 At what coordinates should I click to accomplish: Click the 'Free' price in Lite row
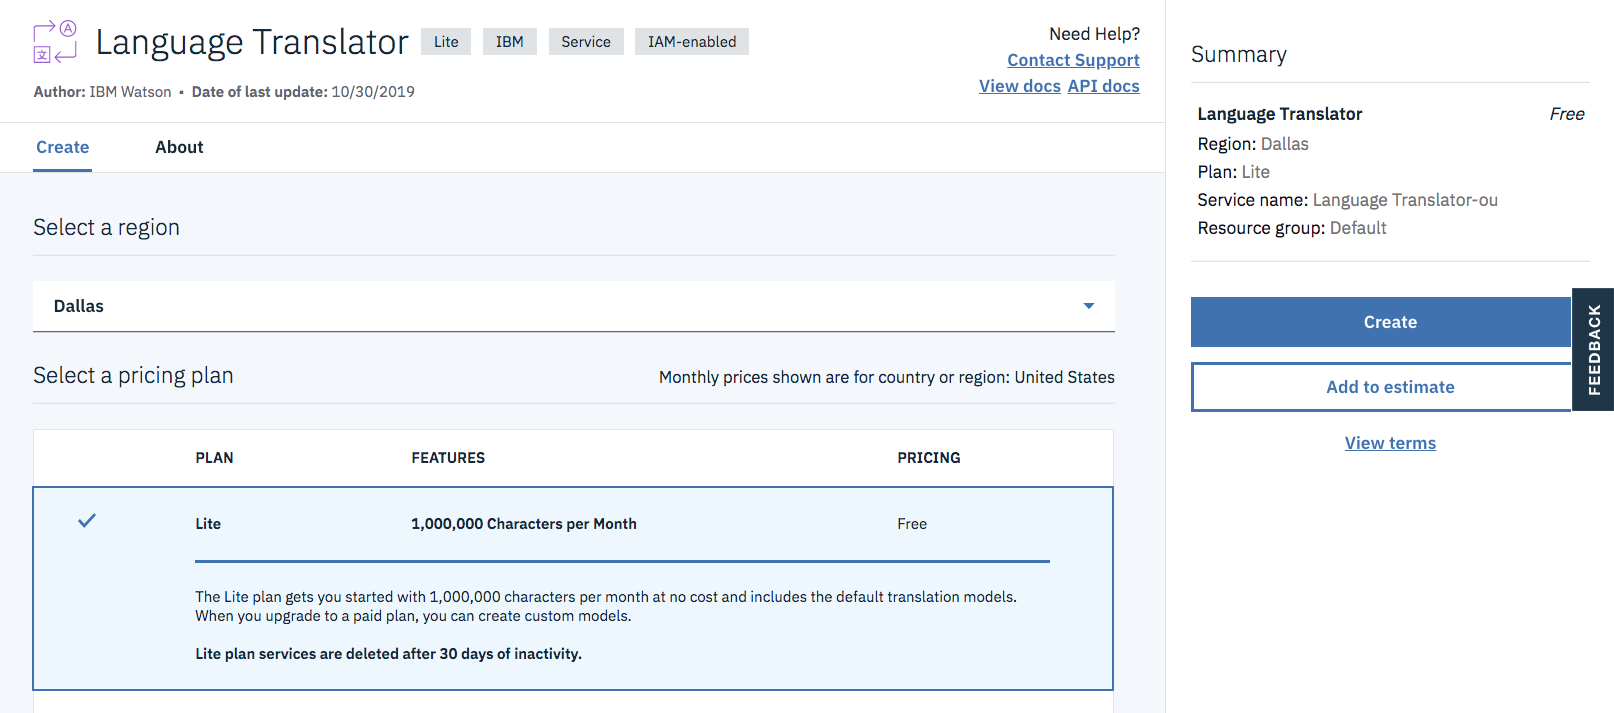[x=912, y=524]
